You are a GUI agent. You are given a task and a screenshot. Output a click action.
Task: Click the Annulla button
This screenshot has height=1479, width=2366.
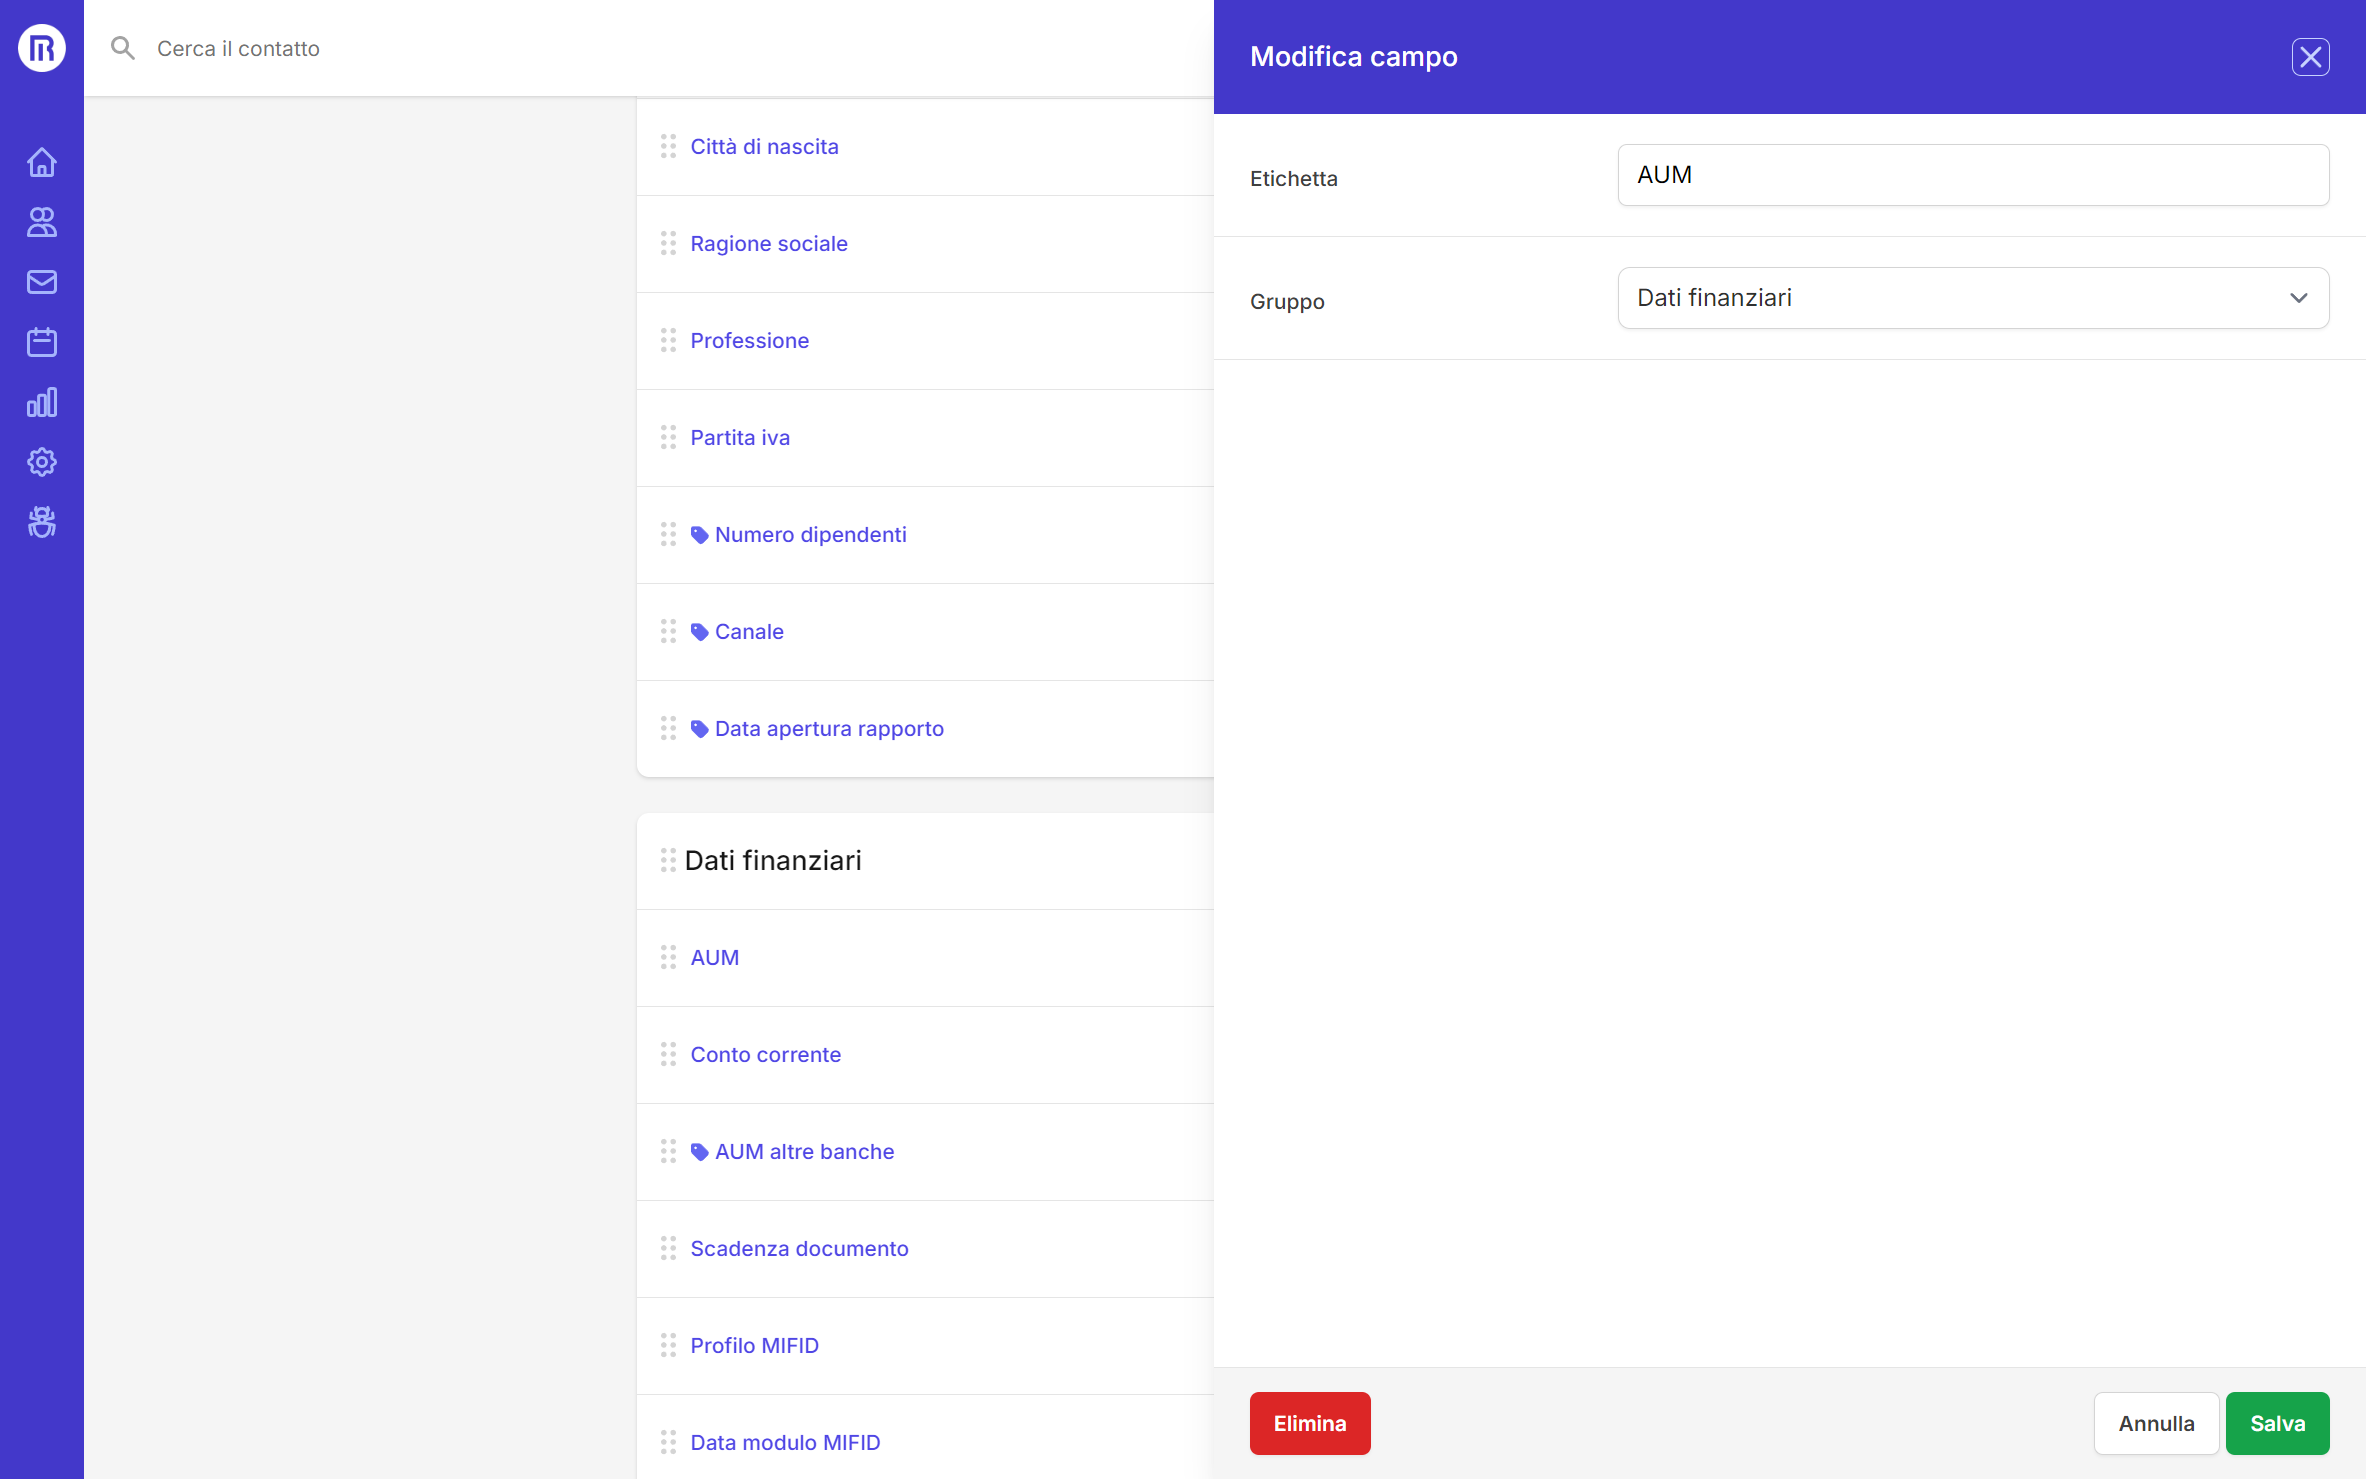point(2156,1423)
